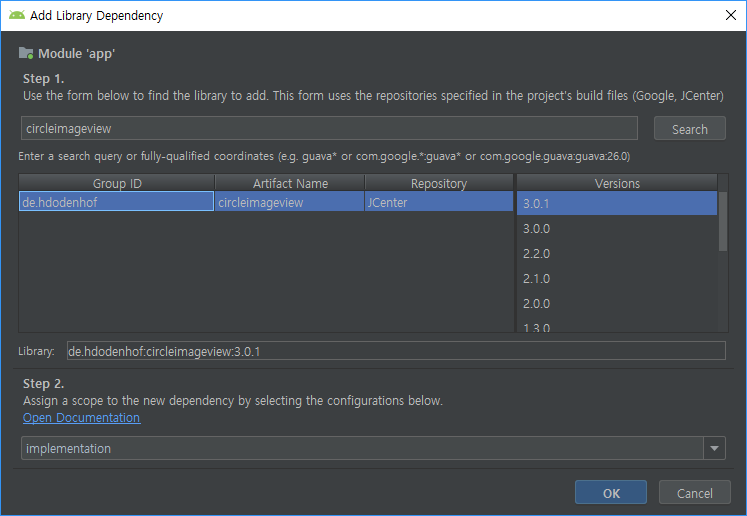Choose version 3.0.1

tap(617, 203)
